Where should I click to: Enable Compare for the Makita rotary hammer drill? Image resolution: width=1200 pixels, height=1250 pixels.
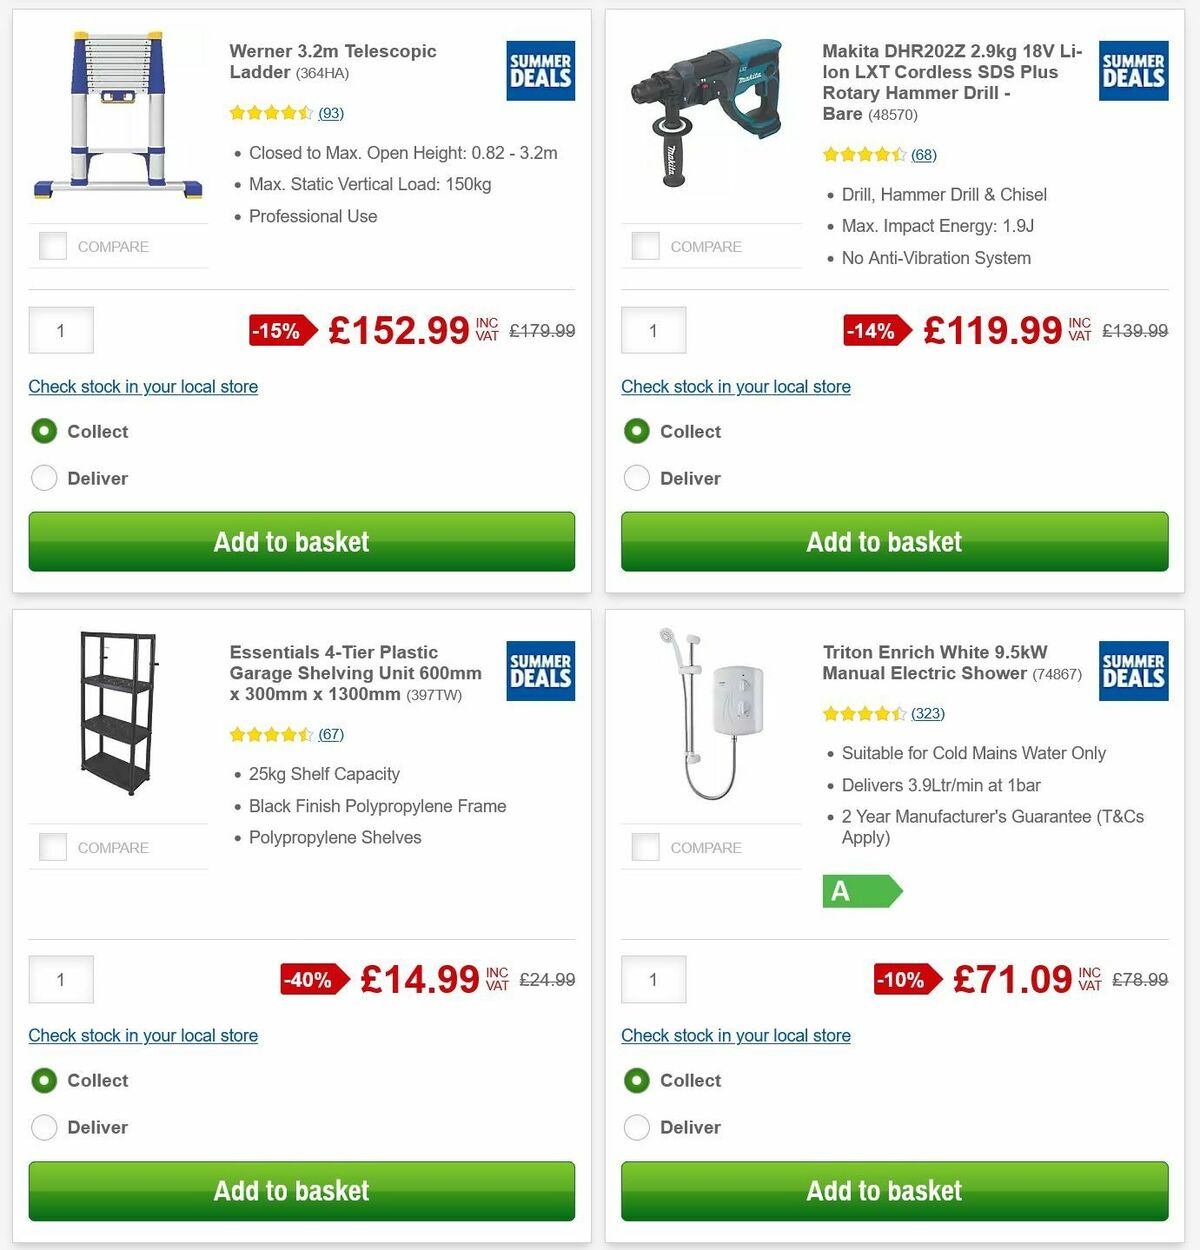tap(645, 246)
